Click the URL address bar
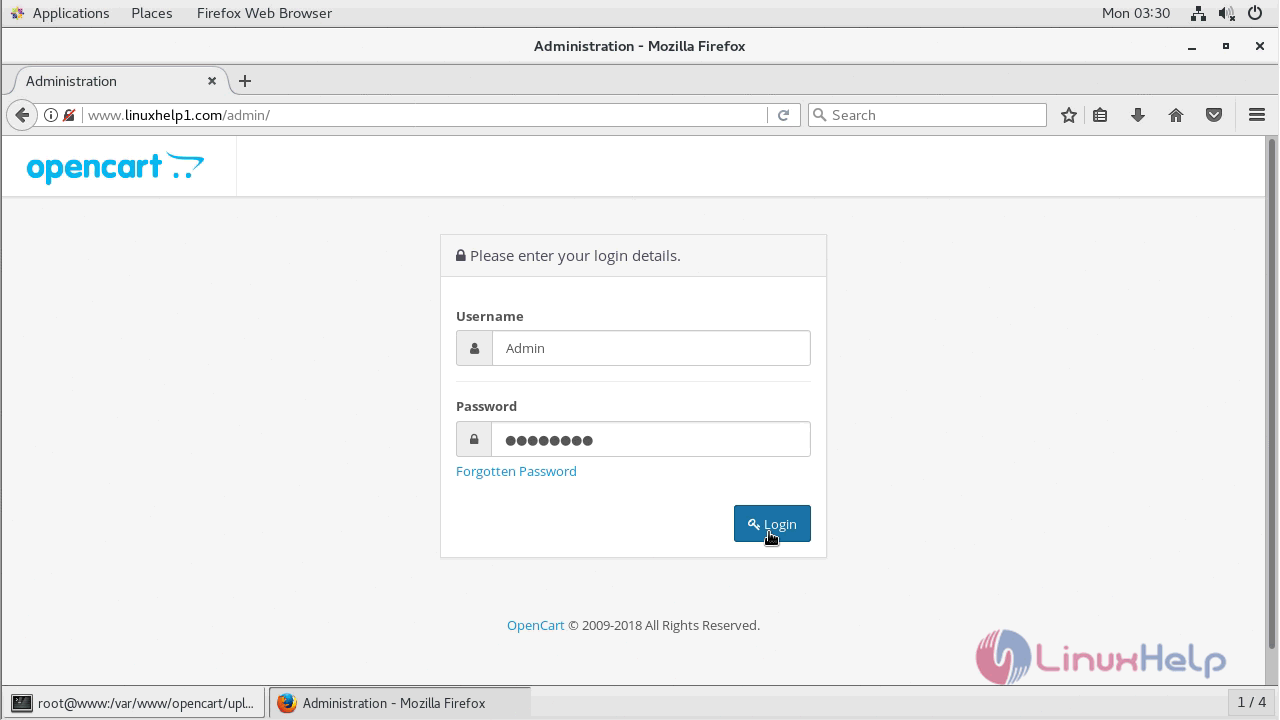The width and height of the screenshot is (1280, 720). [424, 115]
